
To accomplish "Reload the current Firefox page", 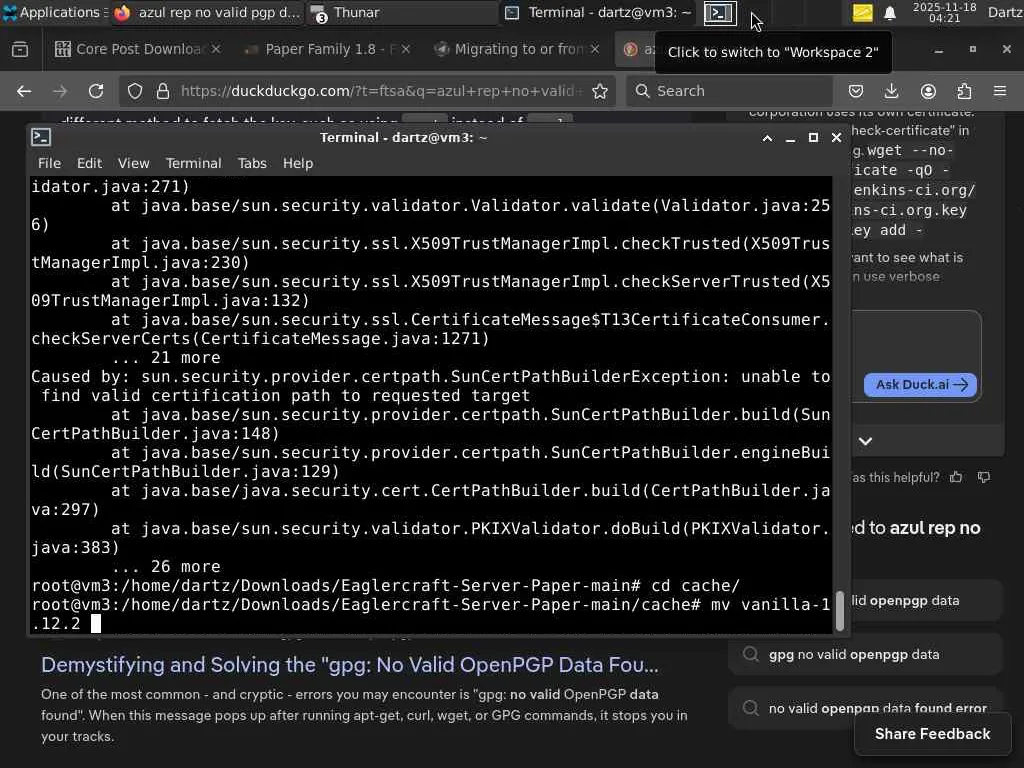I will [96, 91].
